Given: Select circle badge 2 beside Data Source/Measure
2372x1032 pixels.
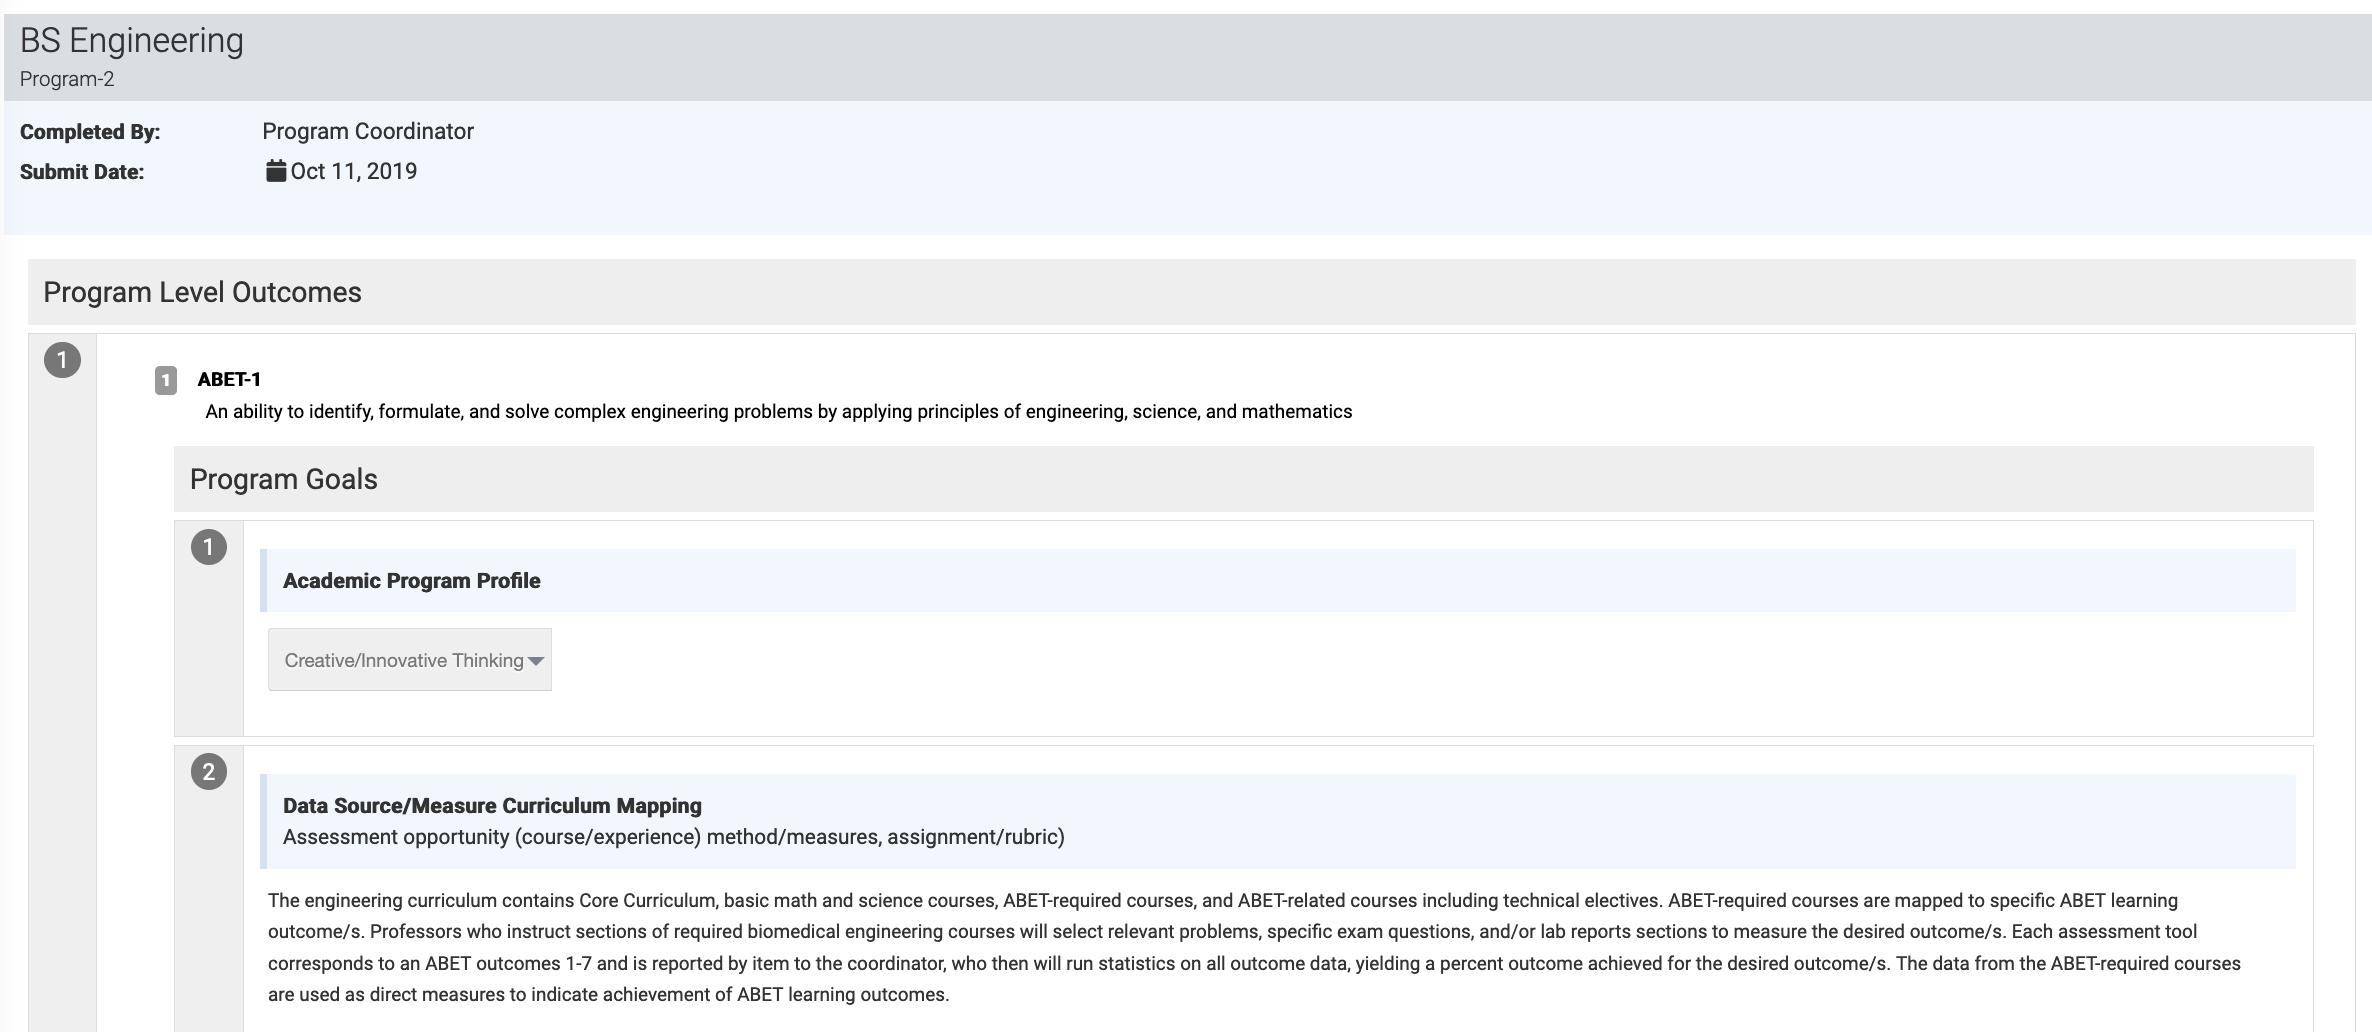Looking at the screenshot, I should pos(209,772).
